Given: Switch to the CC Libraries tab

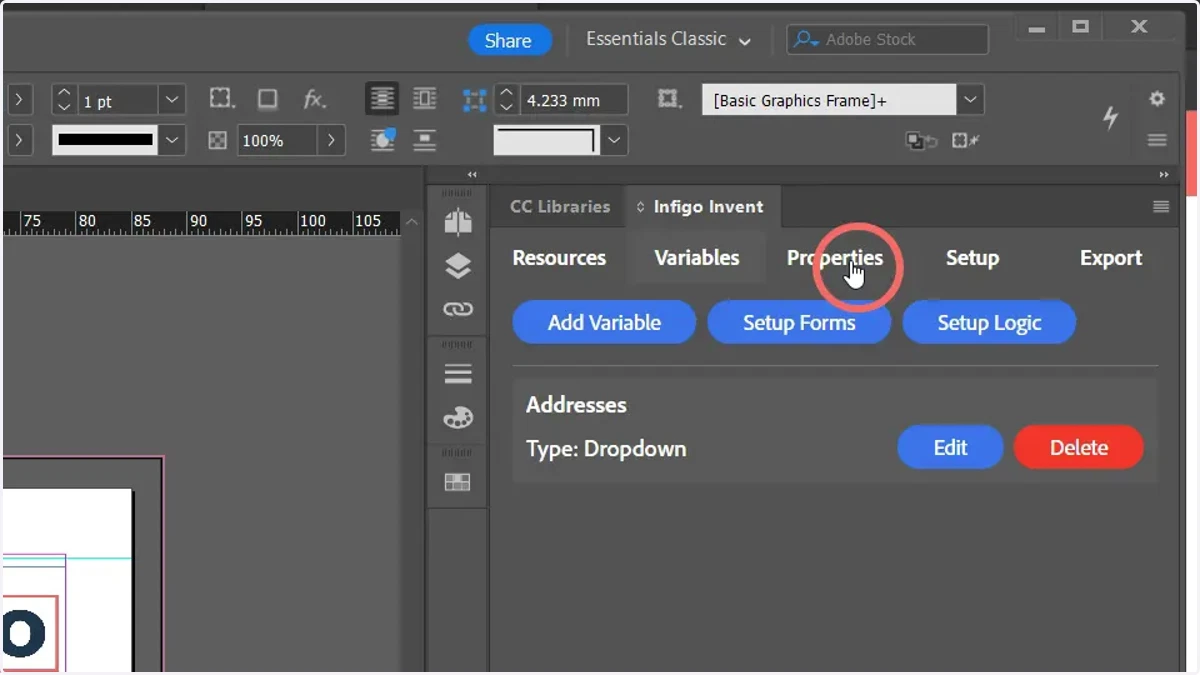Looking at the screenshot, I should [560, 206].
